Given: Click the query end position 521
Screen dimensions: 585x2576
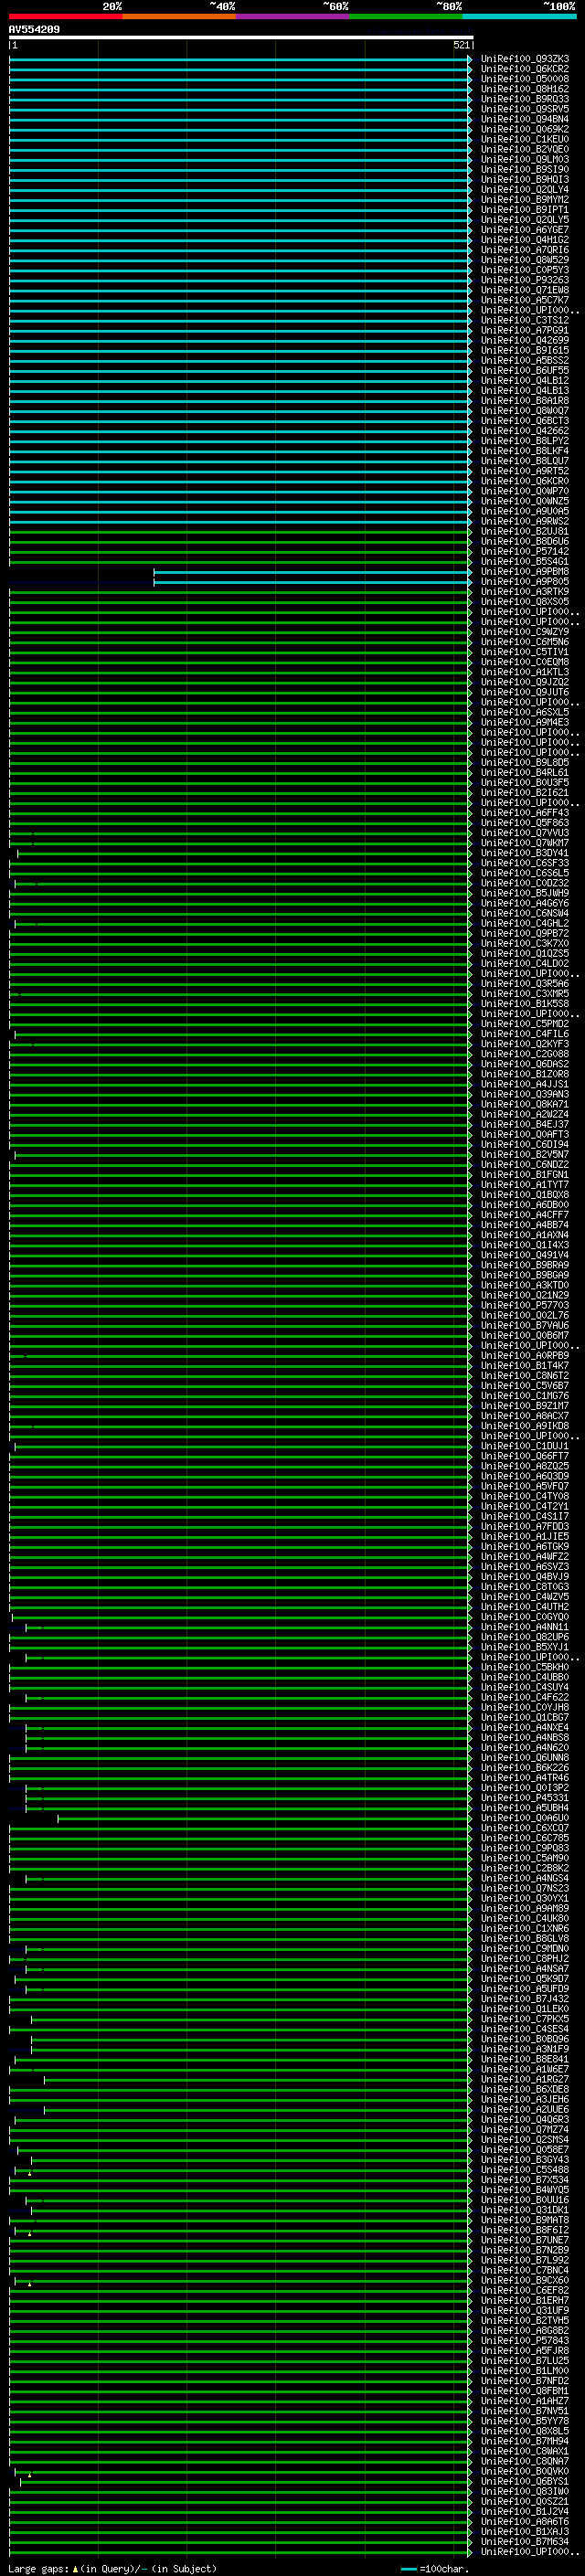Looking at the screenshot, I should pyautogui.click(x=461, y=45).
